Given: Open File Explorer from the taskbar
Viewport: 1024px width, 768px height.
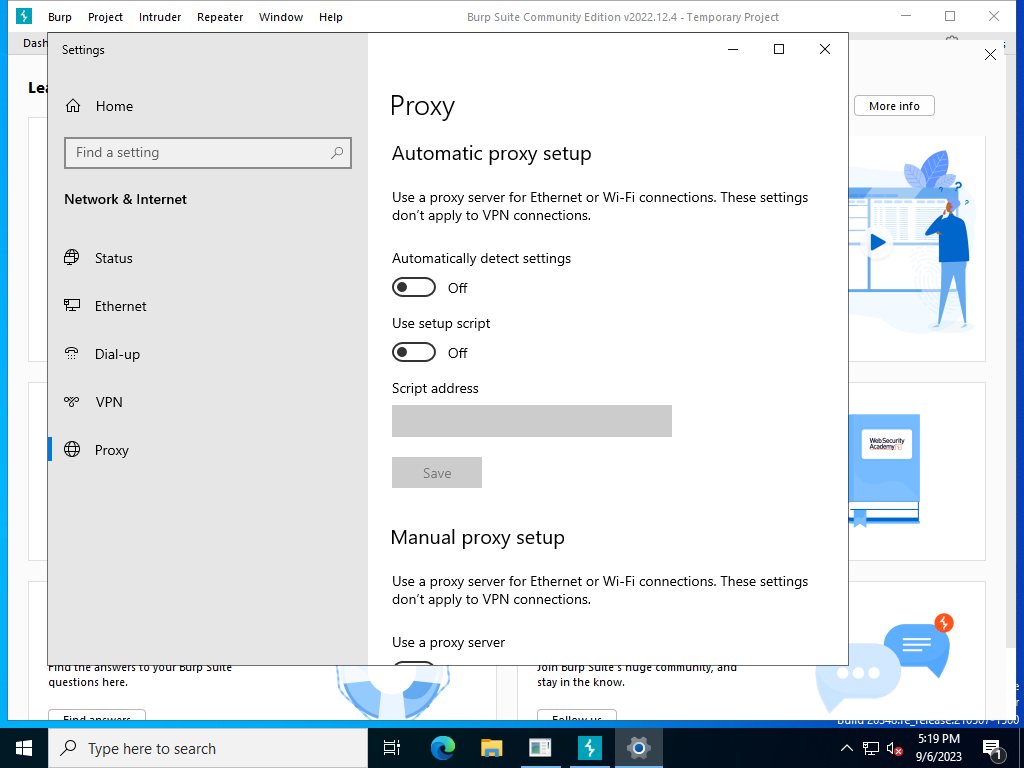Looking at the screenshot, I should pyautogui.click(x=492, y=748).
